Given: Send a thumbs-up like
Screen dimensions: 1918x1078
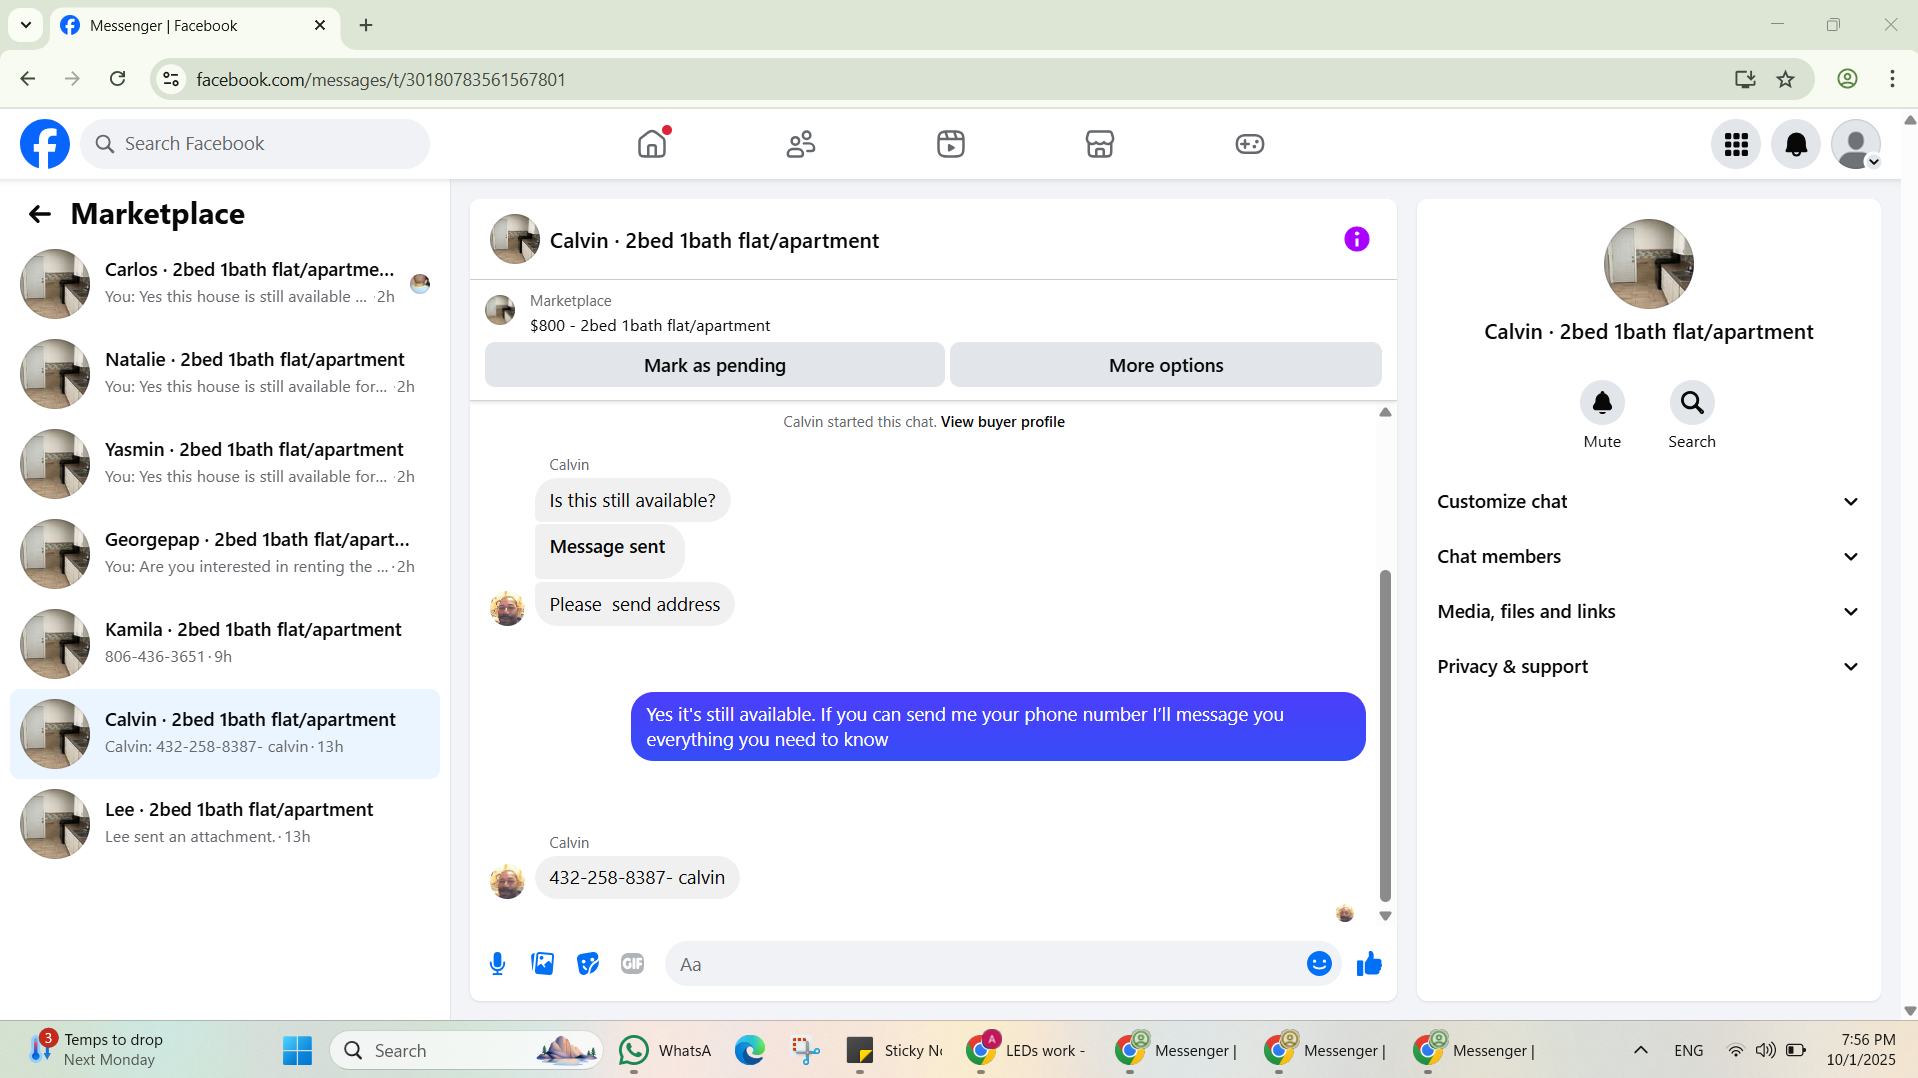Looking at the screenshot, I should 1369,964.
